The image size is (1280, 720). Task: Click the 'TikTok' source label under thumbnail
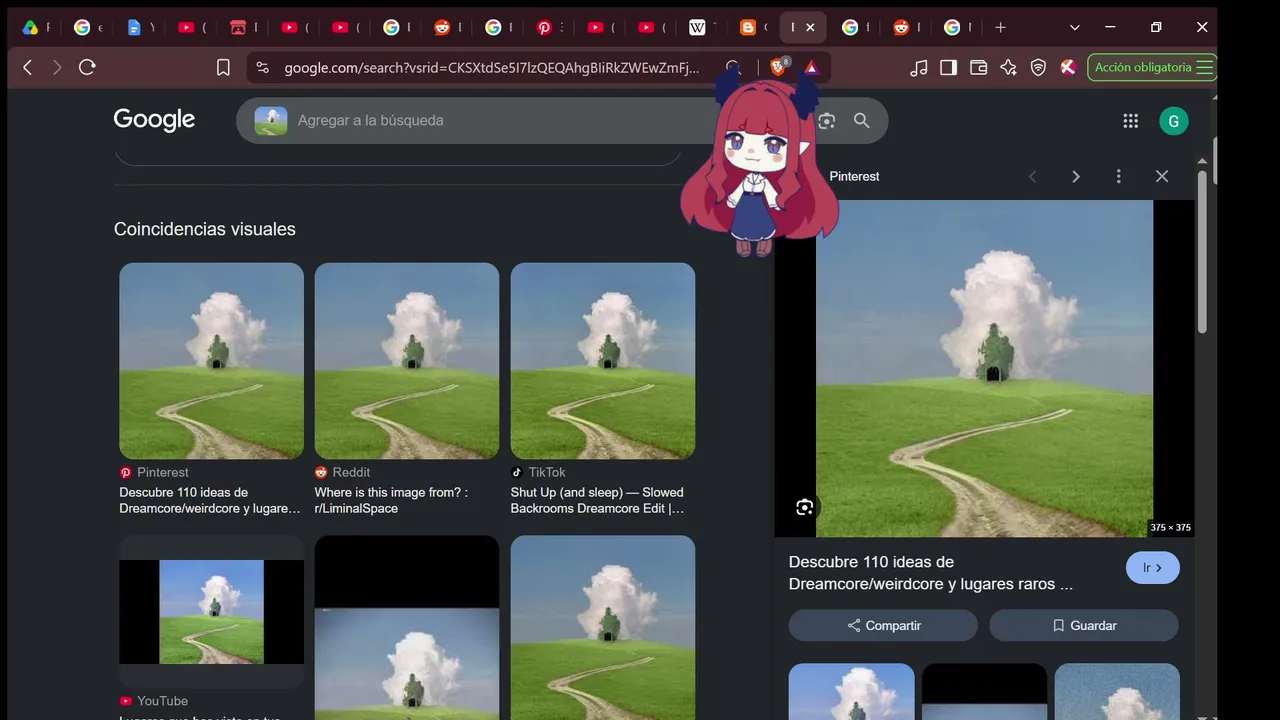click(x=547, y=472)
